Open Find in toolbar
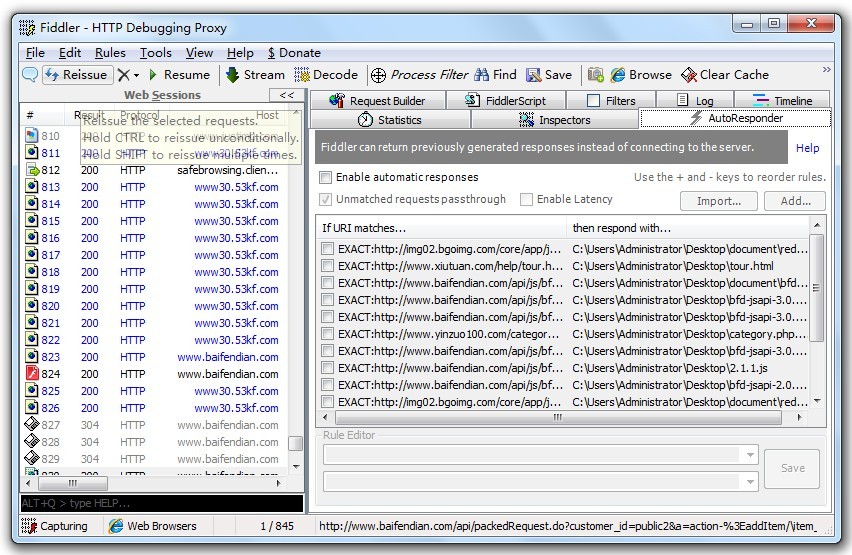The image size is (852, 555). 496,74
